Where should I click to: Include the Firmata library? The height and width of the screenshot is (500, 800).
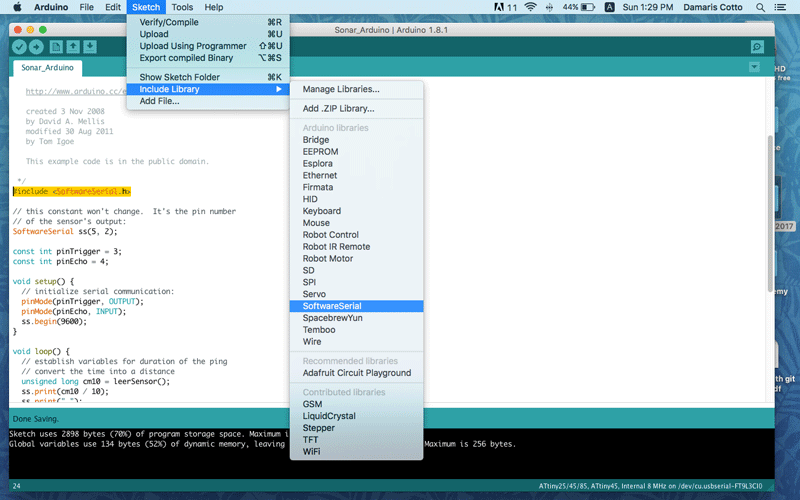click(356, 187)
